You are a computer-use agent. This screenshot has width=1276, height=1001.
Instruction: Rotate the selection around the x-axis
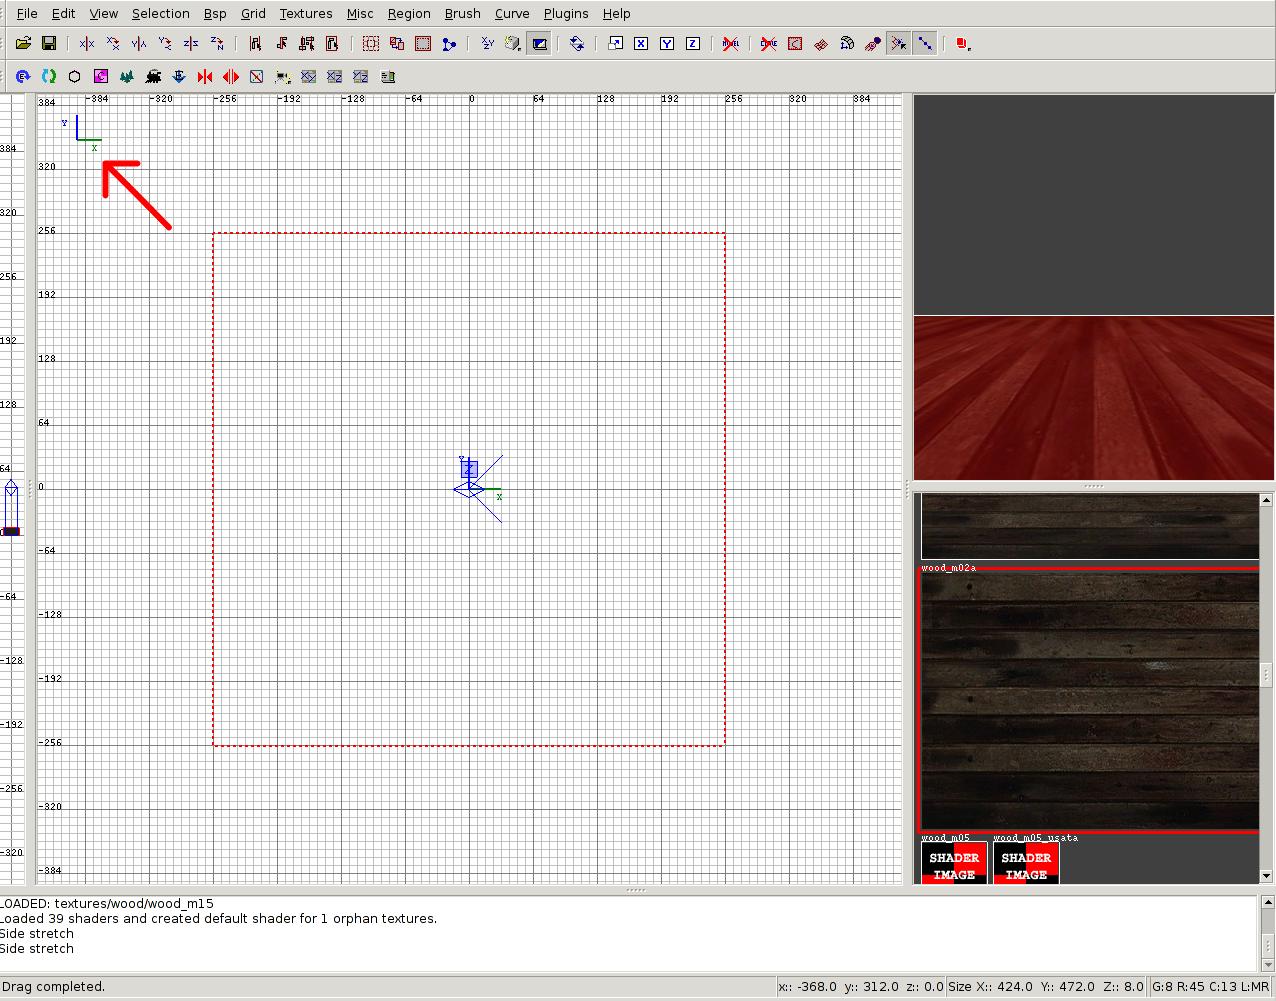[113, 44]
